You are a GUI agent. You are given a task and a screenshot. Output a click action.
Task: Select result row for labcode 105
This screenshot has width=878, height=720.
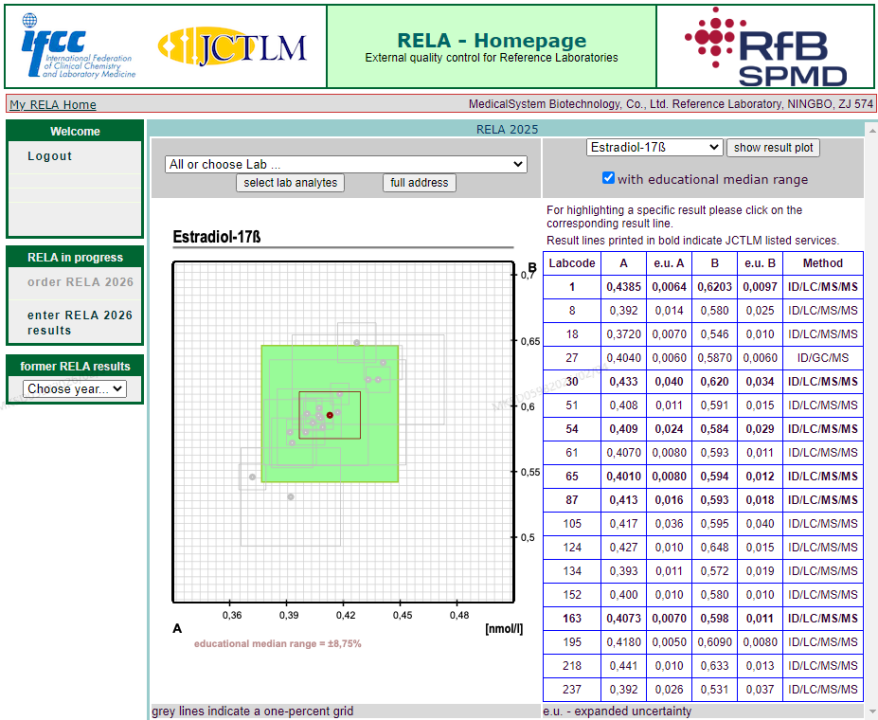point(703,523)
